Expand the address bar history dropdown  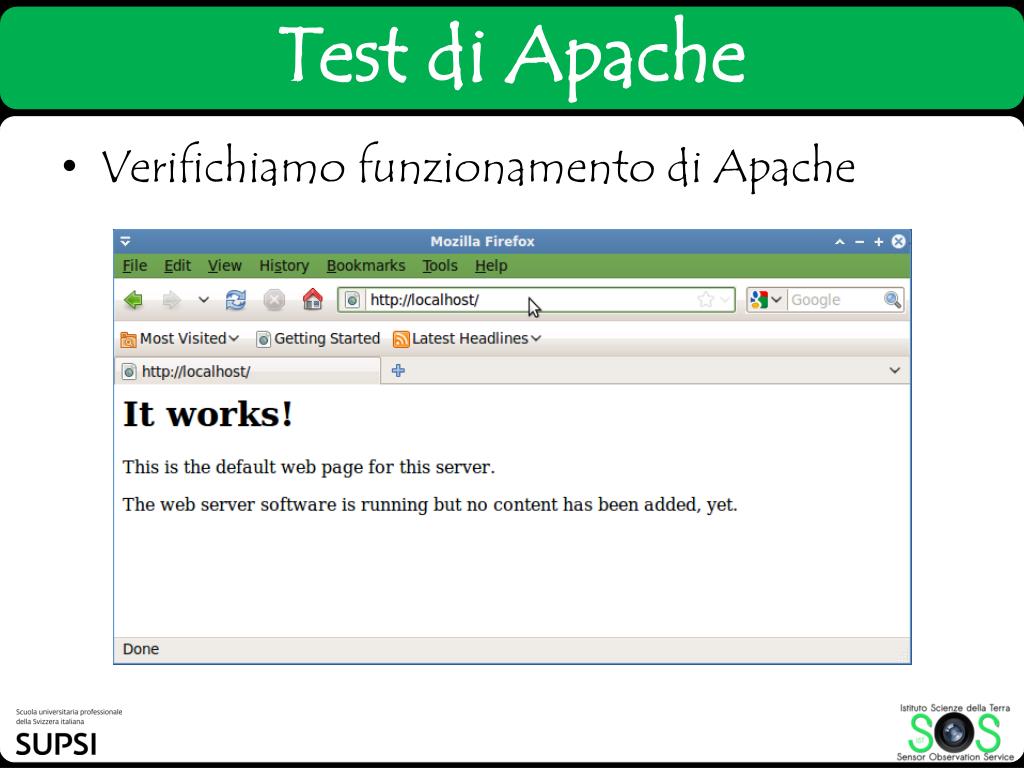725,300
